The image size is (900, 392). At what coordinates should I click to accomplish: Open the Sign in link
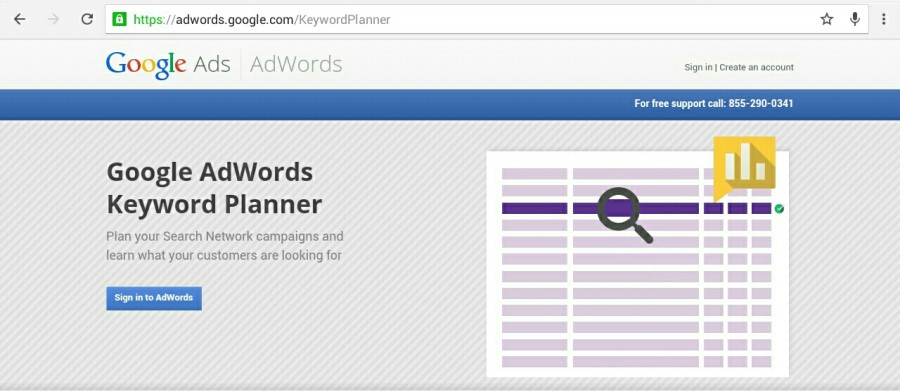(698, 67)
